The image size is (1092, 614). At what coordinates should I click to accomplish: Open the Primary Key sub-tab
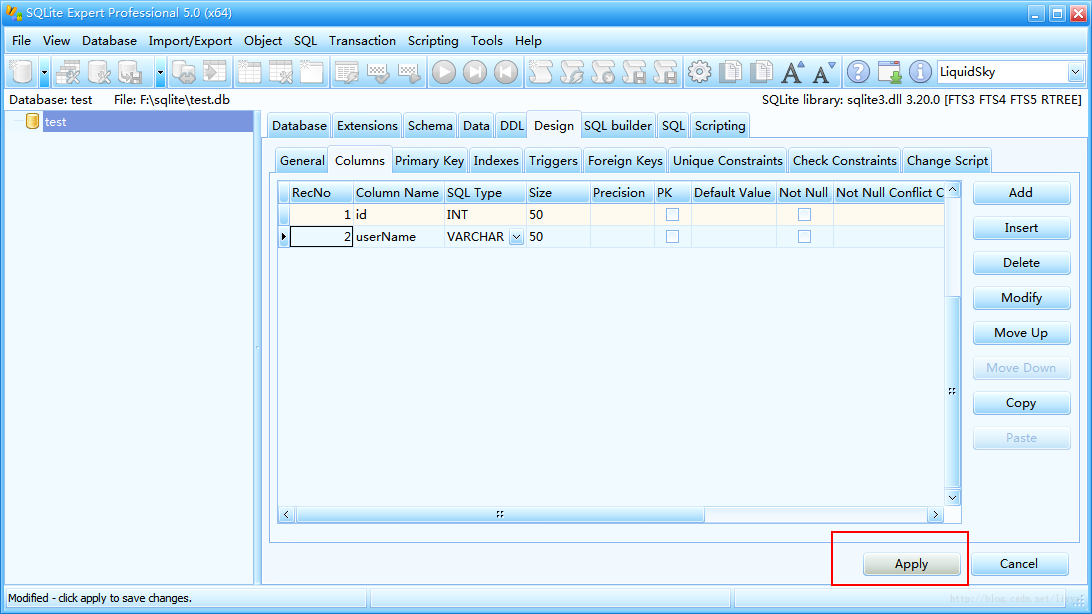coord(429,161)
